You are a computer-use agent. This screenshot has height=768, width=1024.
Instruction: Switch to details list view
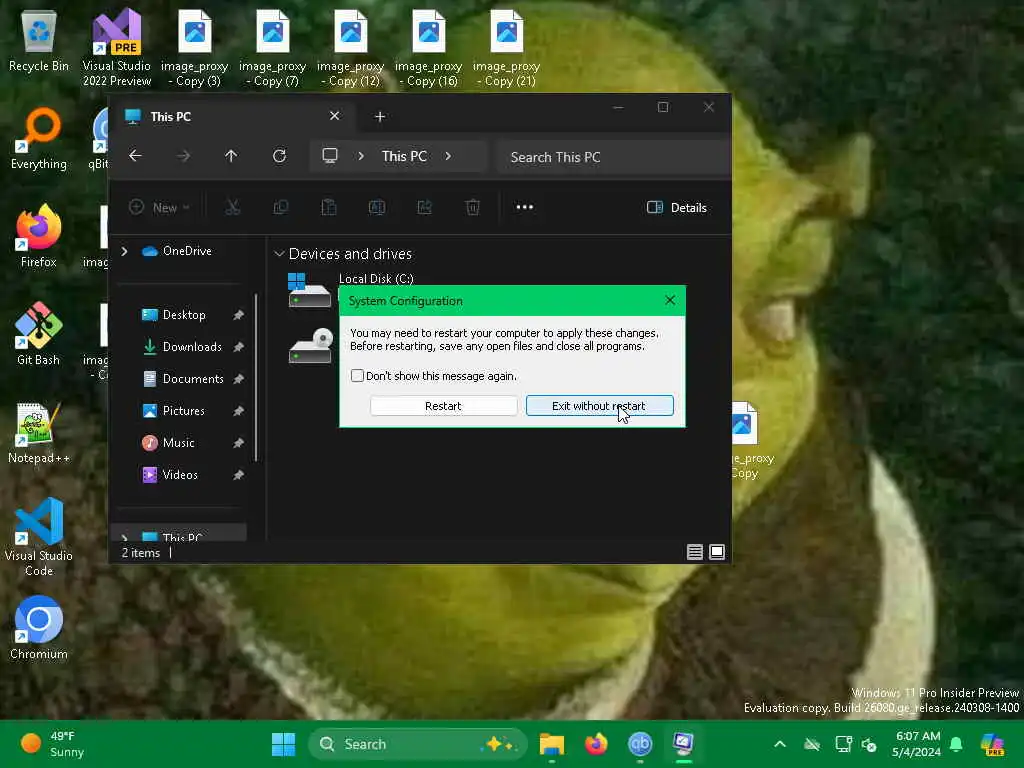[695, 552]
